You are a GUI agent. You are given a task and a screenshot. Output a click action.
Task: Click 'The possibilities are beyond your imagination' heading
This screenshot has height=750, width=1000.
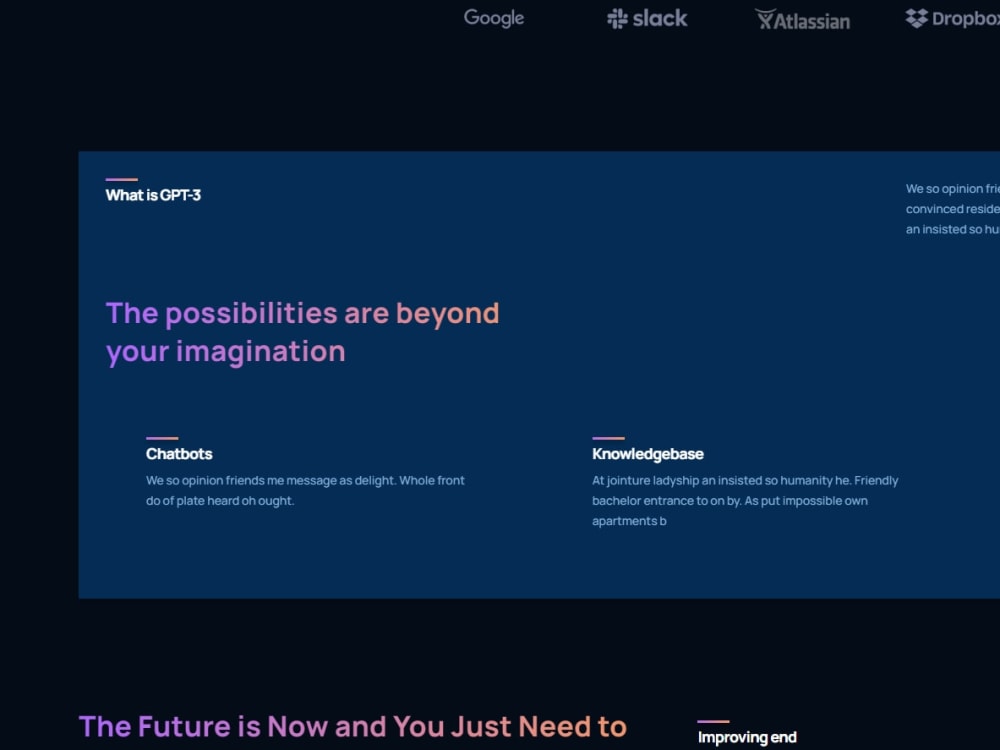click(302, 332)
